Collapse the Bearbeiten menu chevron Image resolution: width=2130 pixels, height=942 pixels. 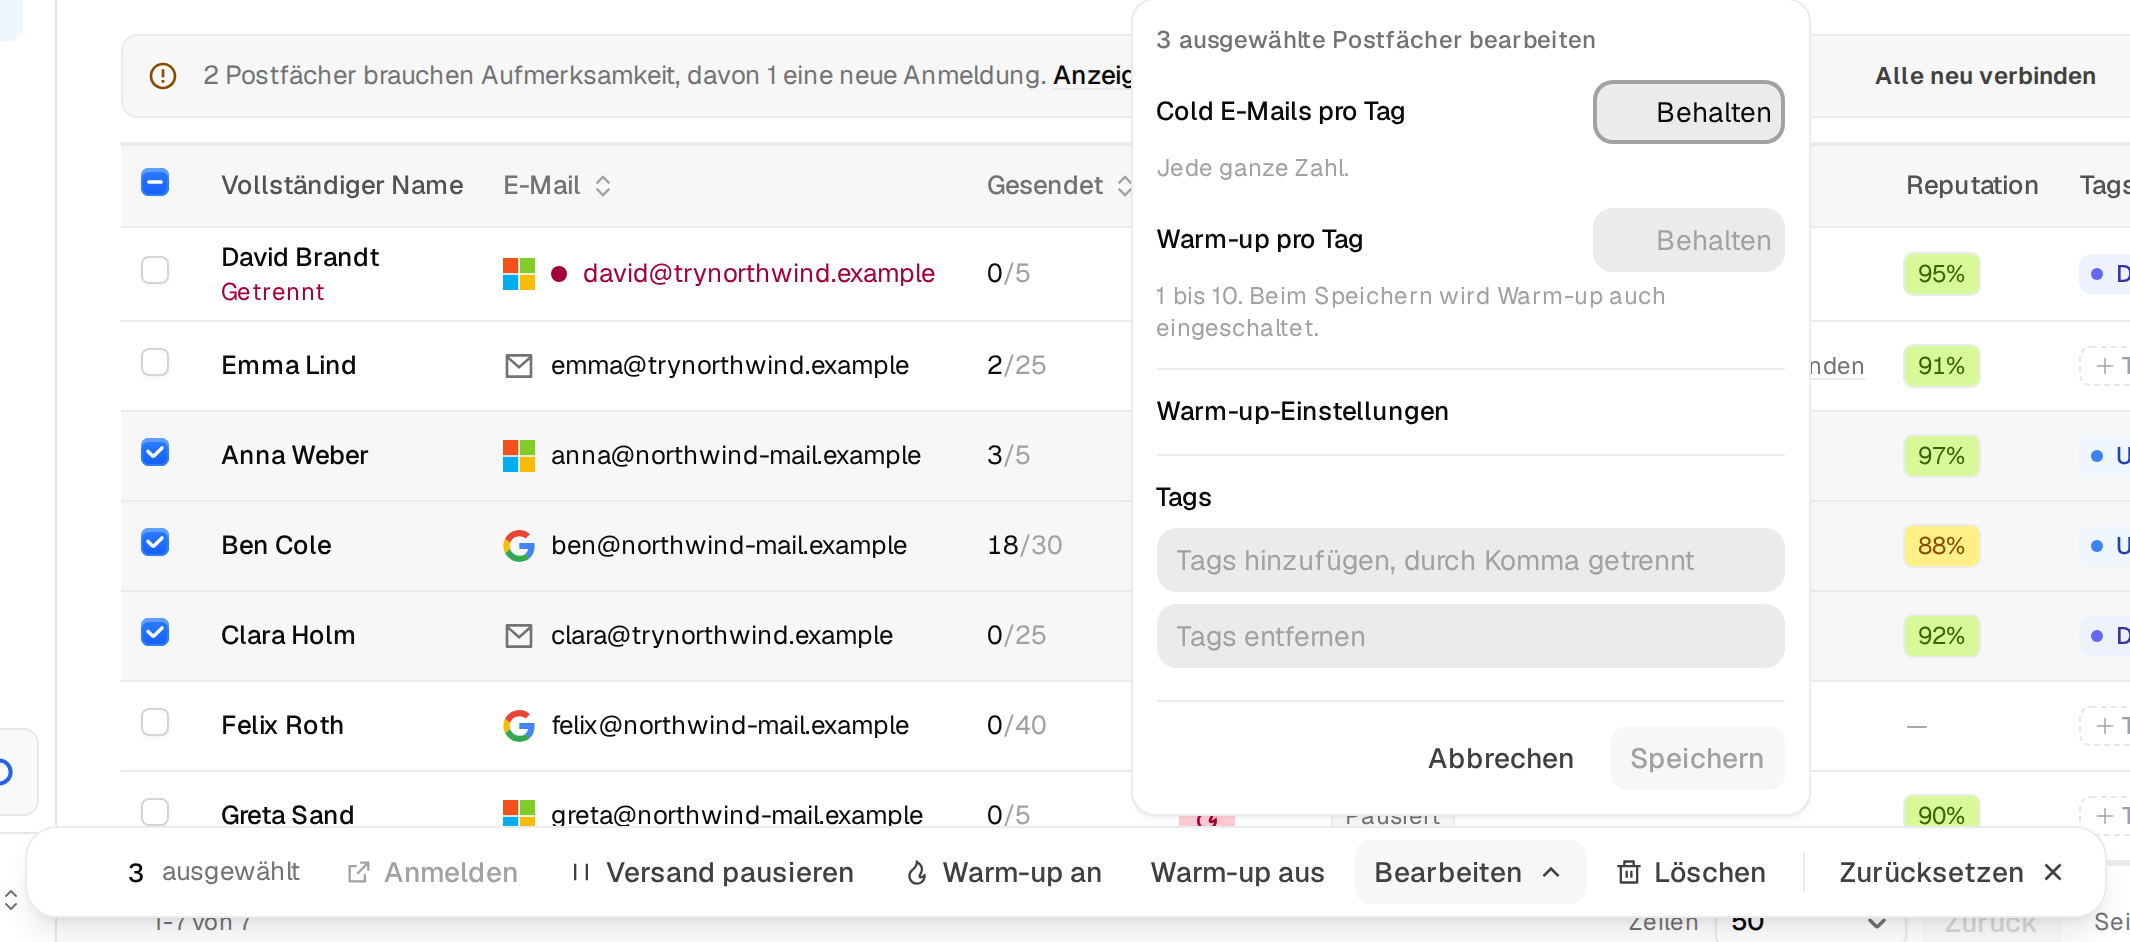[1551, 873]
